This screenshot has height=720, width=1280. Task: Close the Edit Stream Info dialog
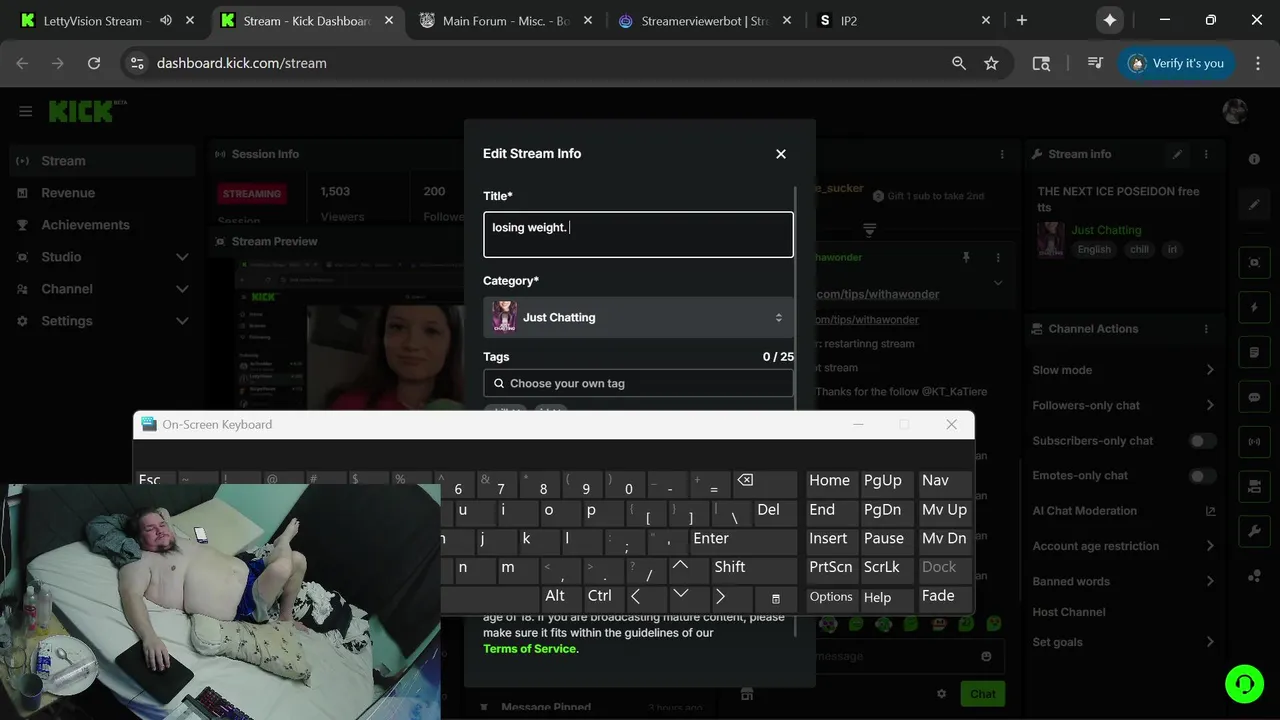[781, 154]
